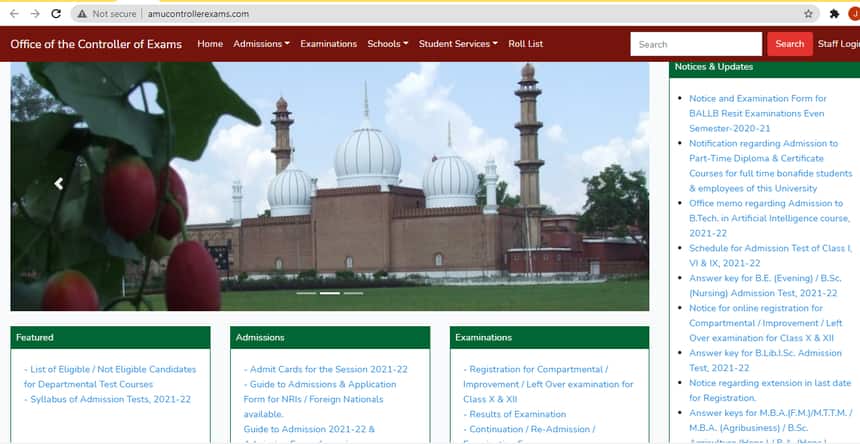
Task: Click the browser forward arrow
Action: click(x=35, y=14)
